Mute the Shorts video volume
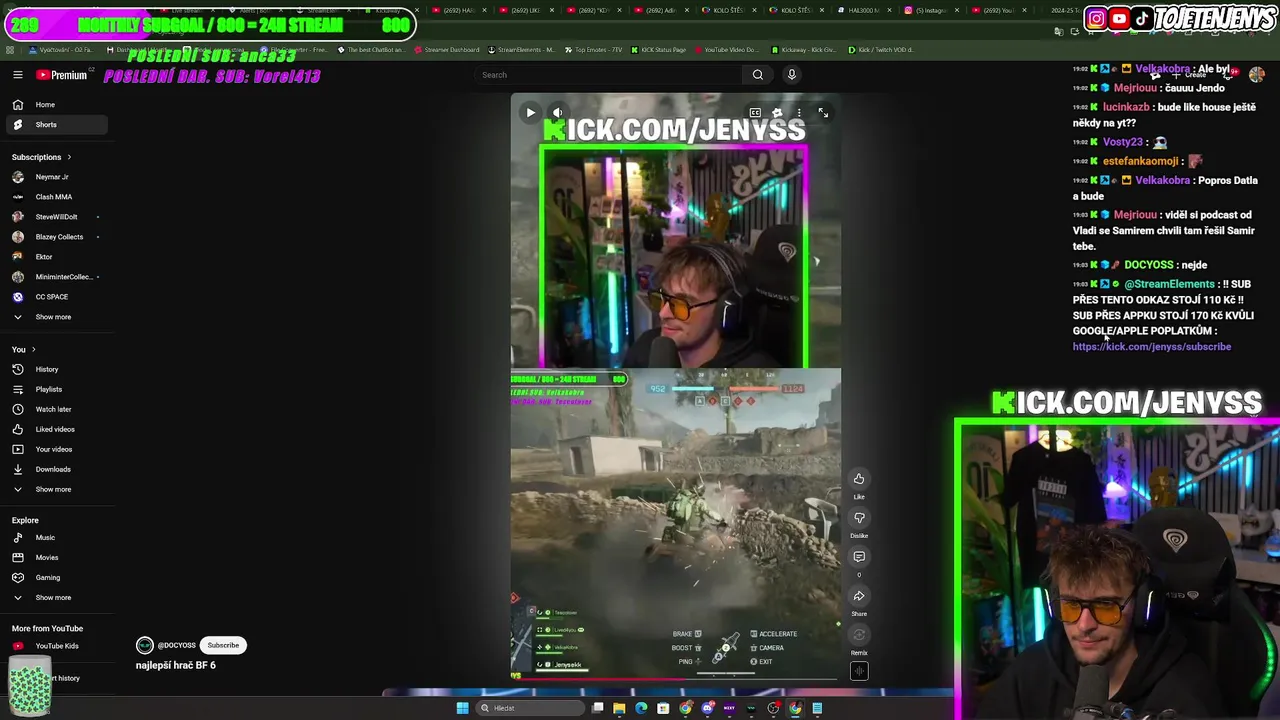 pyautogui.click(x=557, y=113)
